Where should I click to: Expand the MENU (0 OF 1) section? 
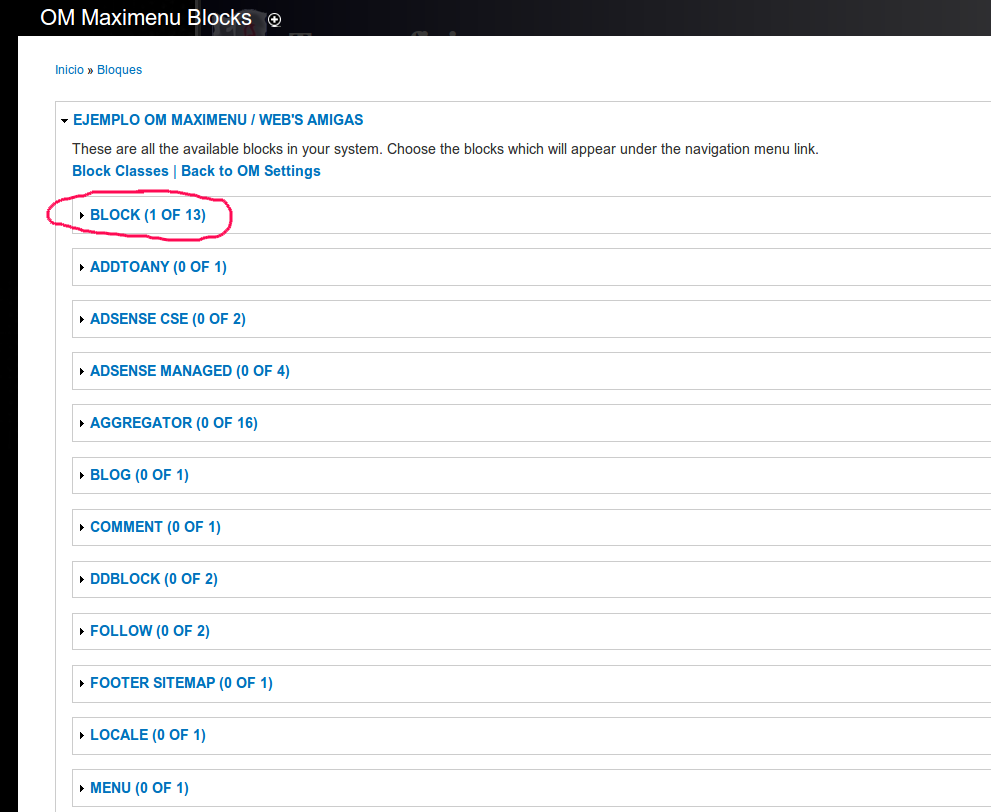140,788
